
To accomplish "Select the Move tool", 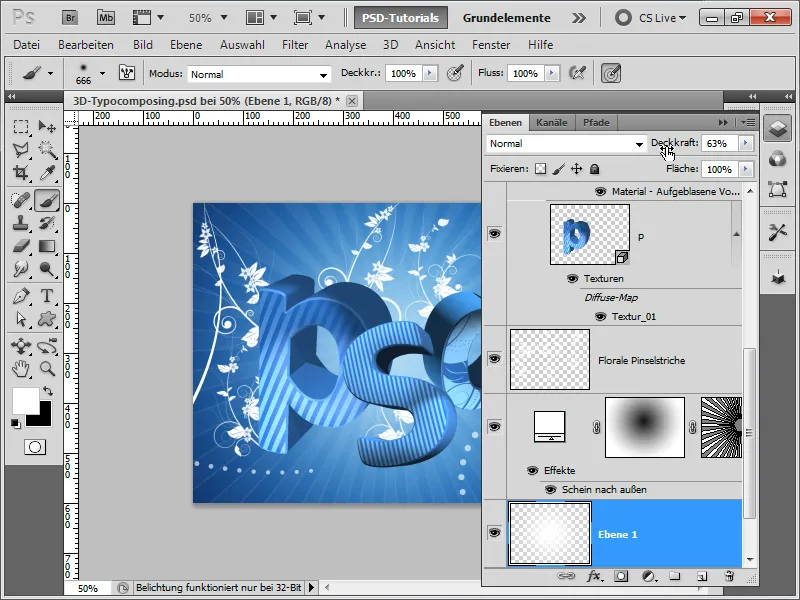I will pyautogui.click(x=47, y=127).
